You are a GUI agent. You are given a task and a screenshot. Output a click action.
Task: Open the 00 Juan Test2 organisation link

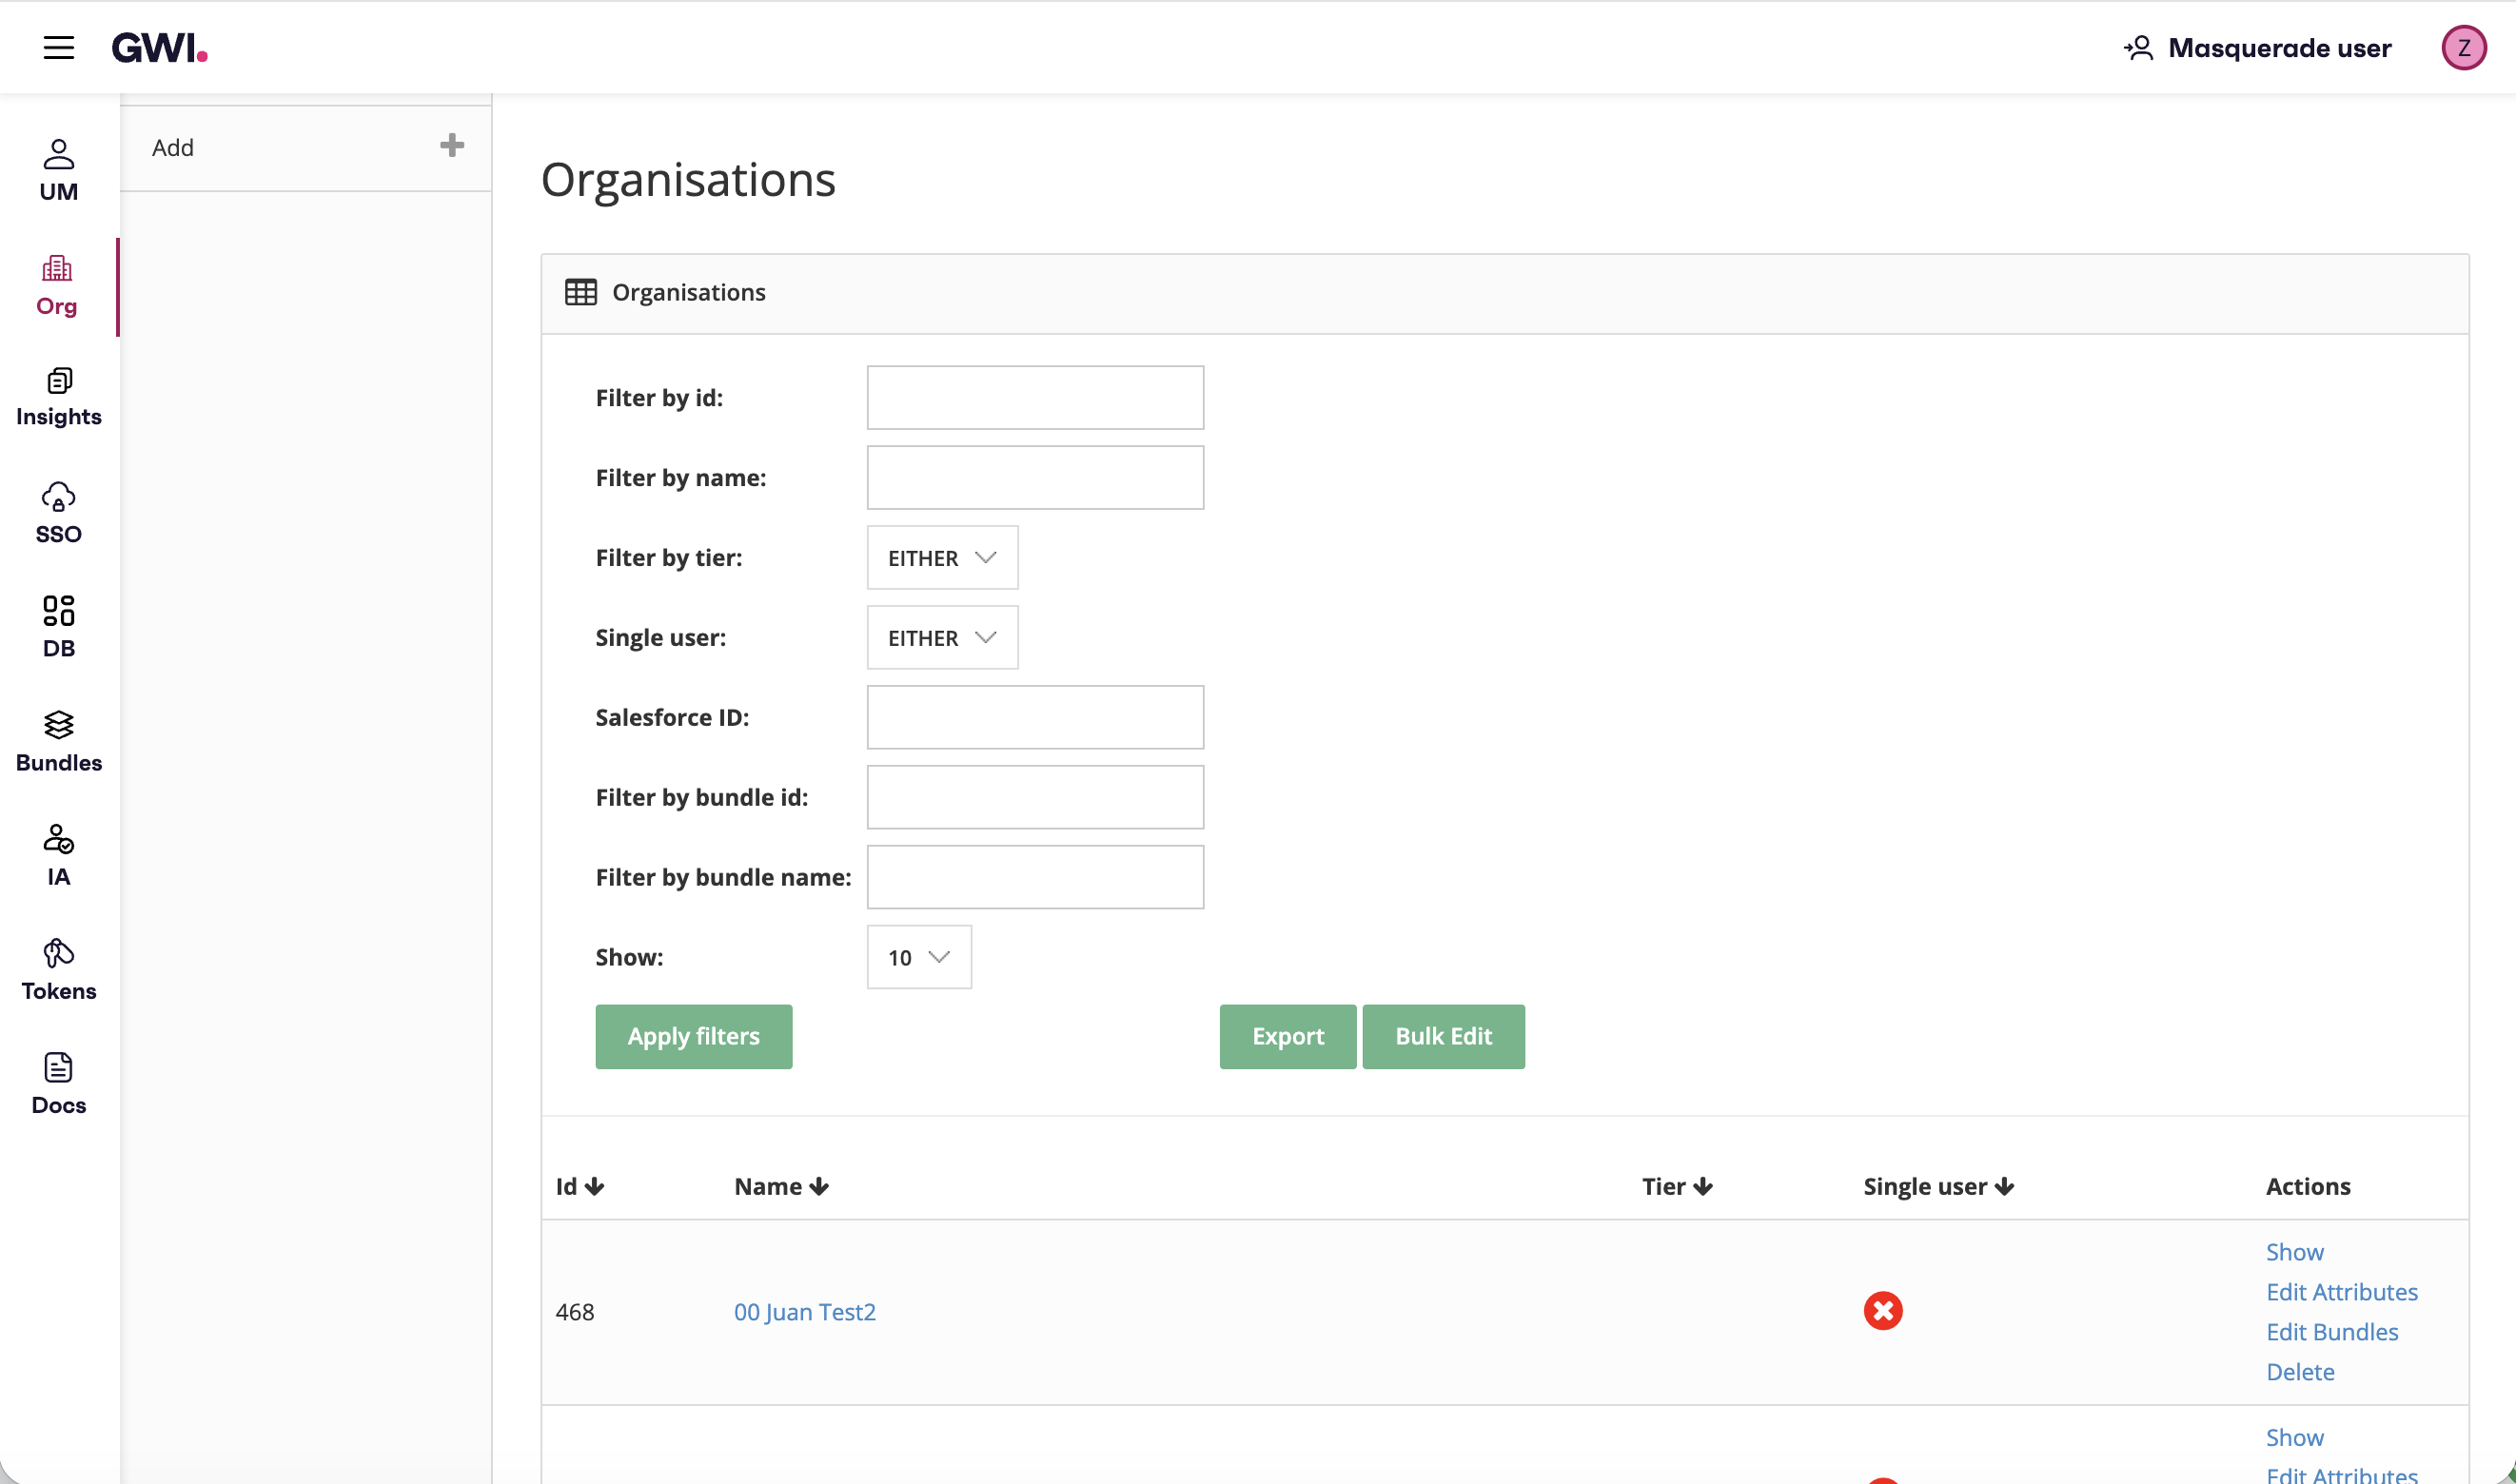tap(805, 1312)
